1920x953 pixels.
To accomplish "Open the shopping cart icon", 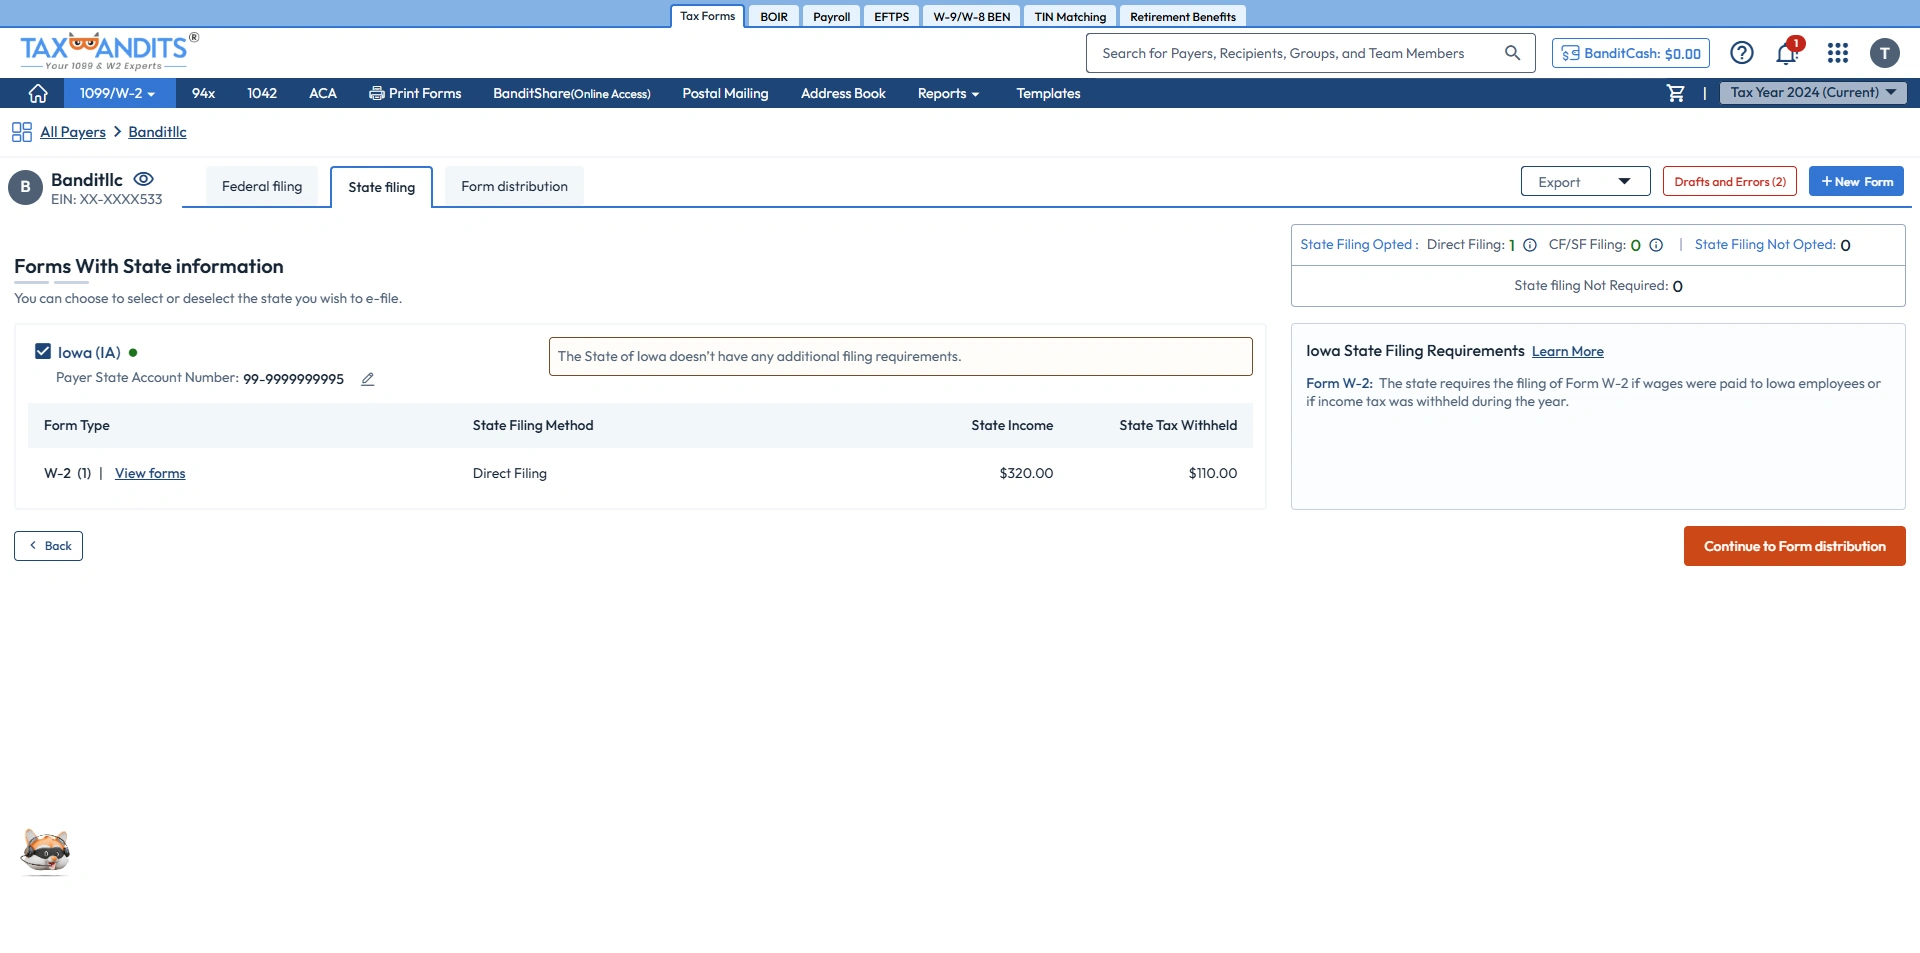I will (x=1676, y=93).
